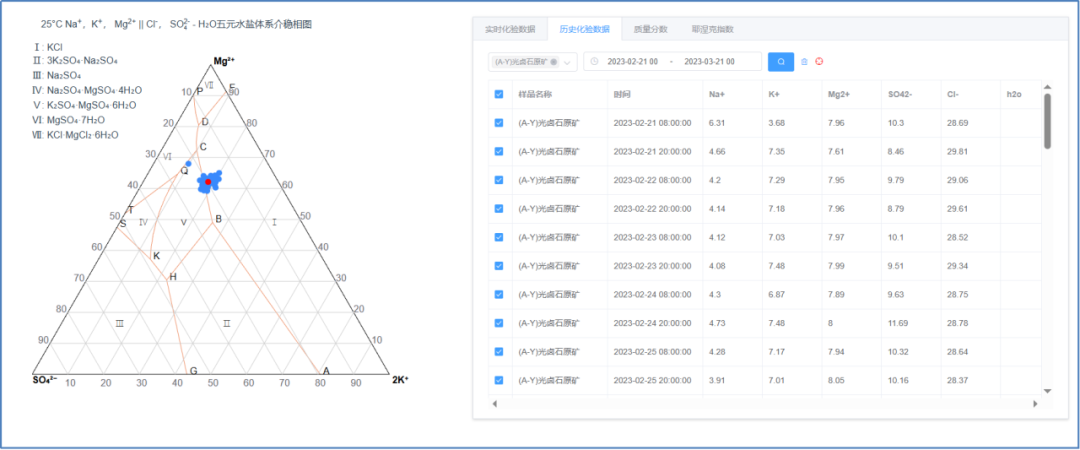The width and height of the screenshot is (1080, 450).
Task: Click the clock icon in date field
Action: coord(594,61)
